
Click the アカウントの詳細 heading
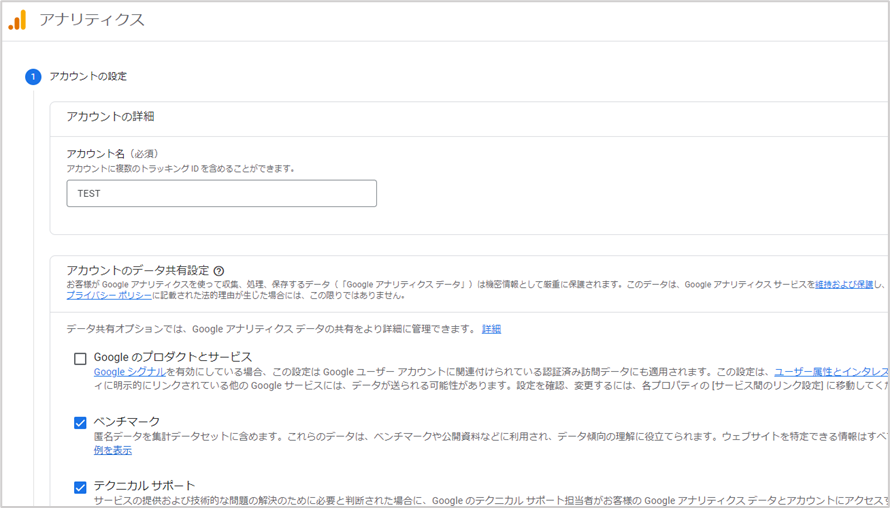(111, 116)
